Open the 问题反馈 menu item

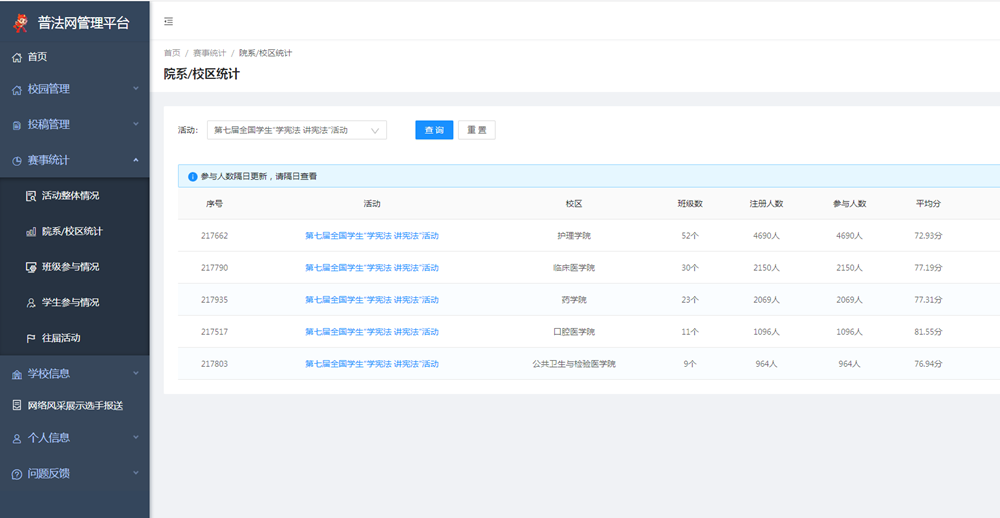[x=75, y=473]
